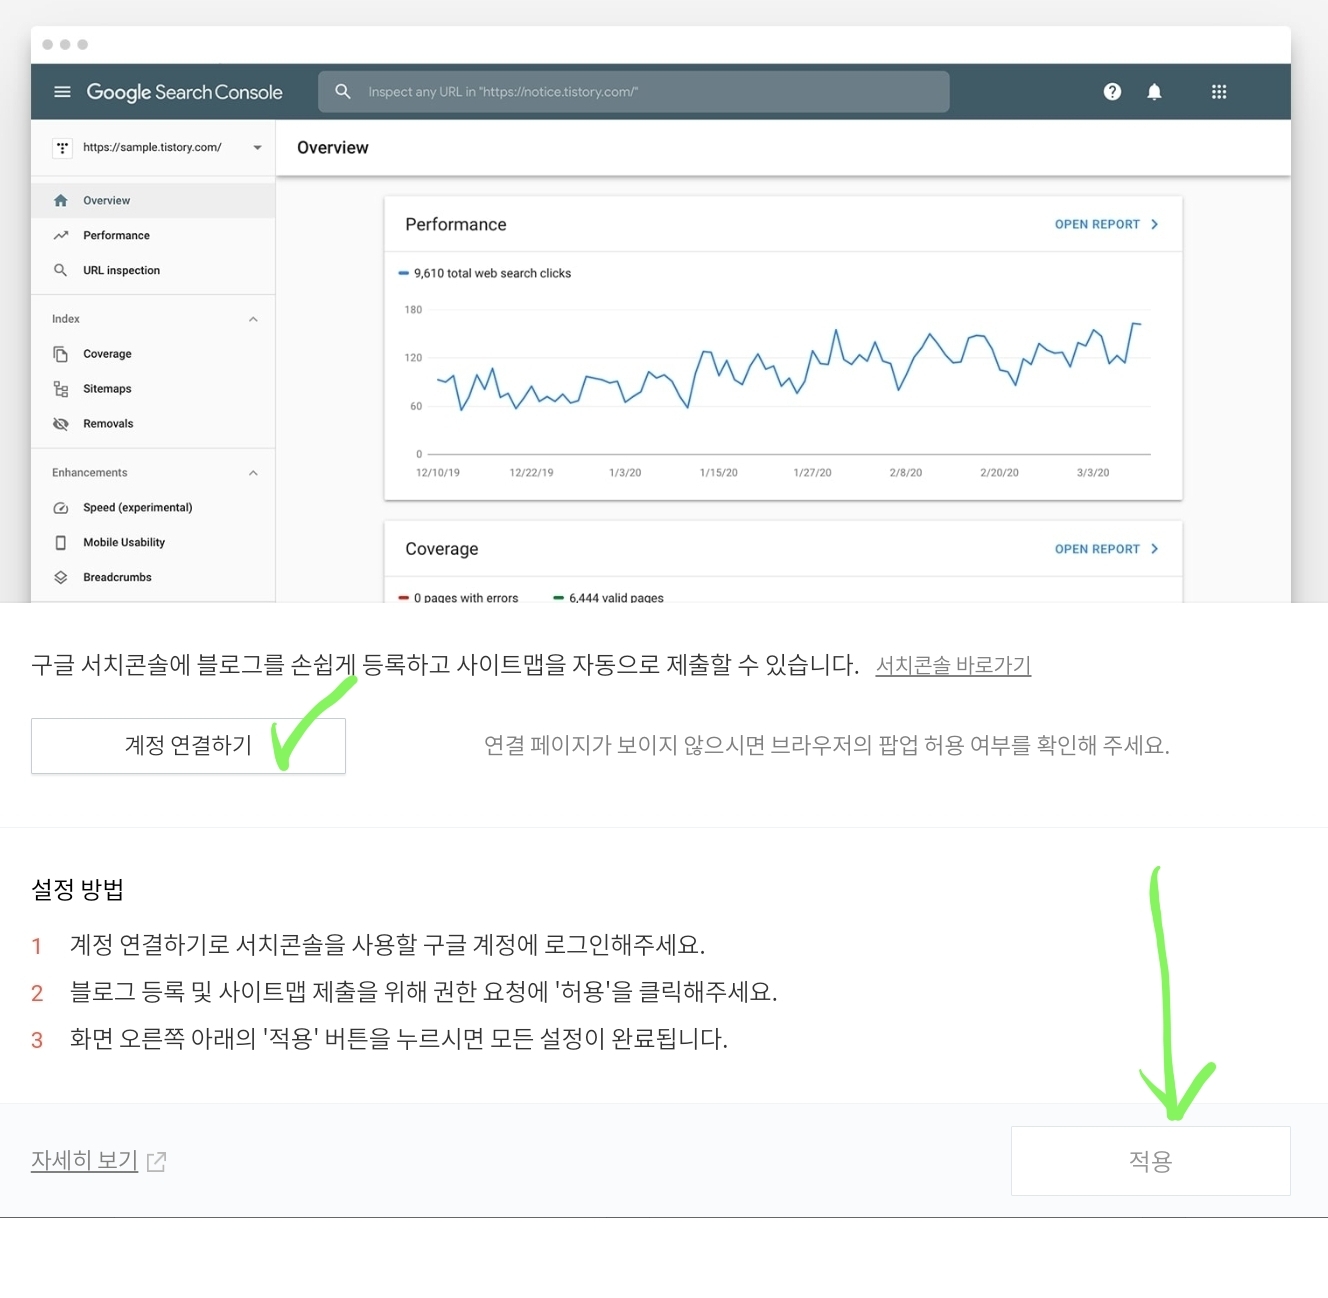
Task: Click the Inspect any URL search field
Action: (x=634, y=92)
